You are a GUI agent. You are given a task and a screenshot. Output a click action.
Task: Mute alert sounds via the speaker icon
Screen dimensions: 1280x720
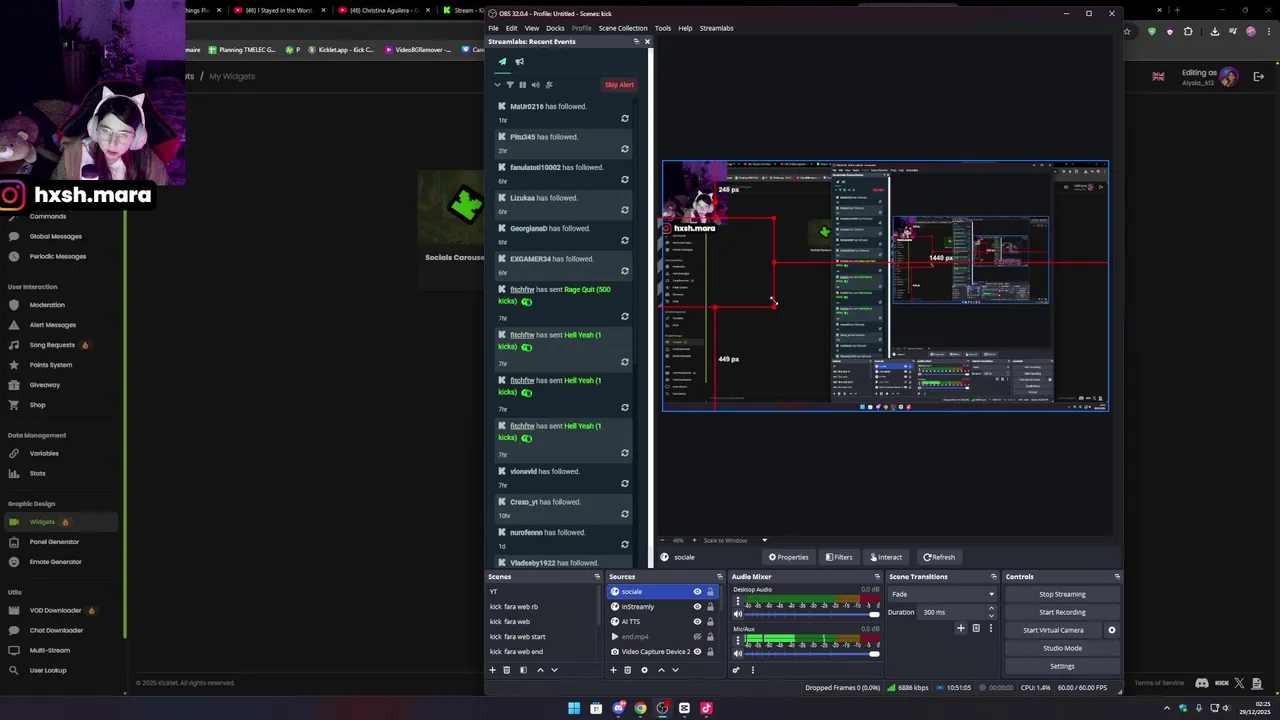coord(535,85)
